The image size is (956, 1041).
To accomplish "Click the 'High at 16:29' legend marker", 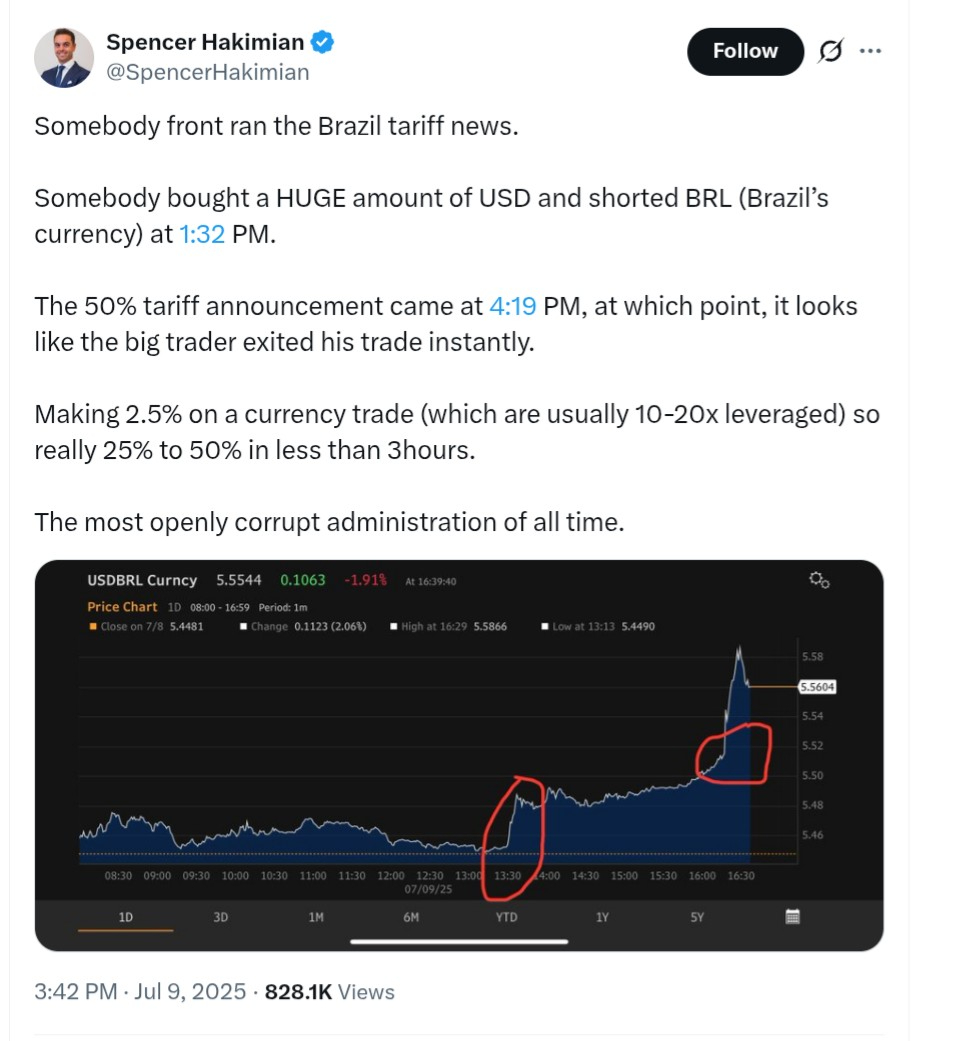I will (x=394, y=627).
